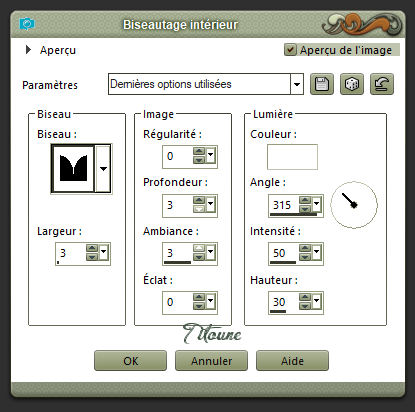The height and width of the screenshot is (412, 415).
Task: Increase the Angle value with up arrow
Action: click(x=305, y=200)
